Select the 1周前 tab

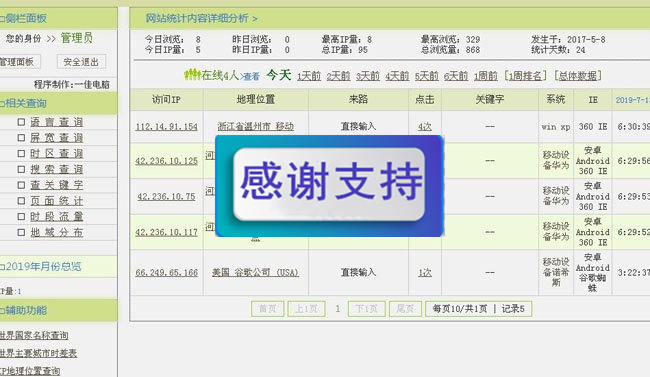[485, 76]
